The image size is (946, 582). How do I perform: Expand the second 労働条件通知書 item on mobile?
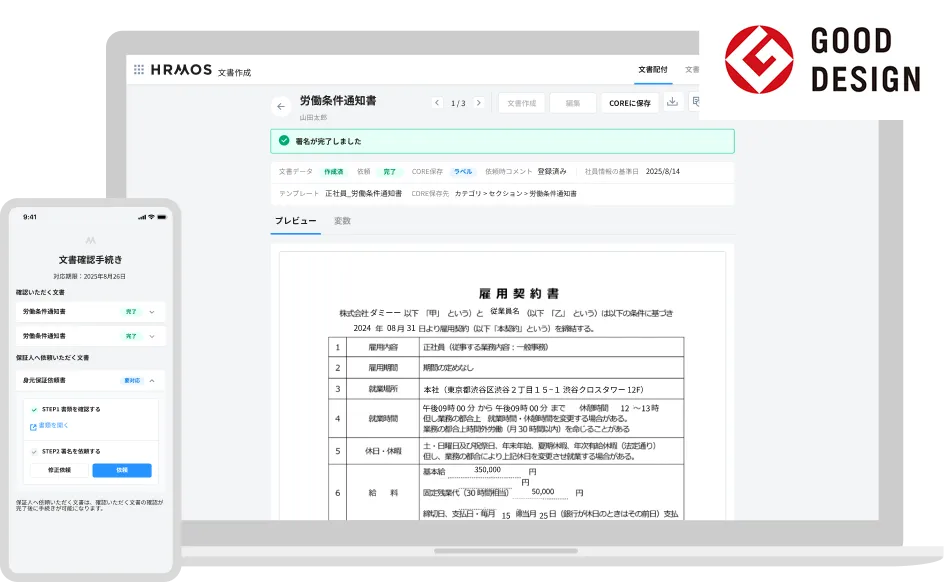(151, 336)
